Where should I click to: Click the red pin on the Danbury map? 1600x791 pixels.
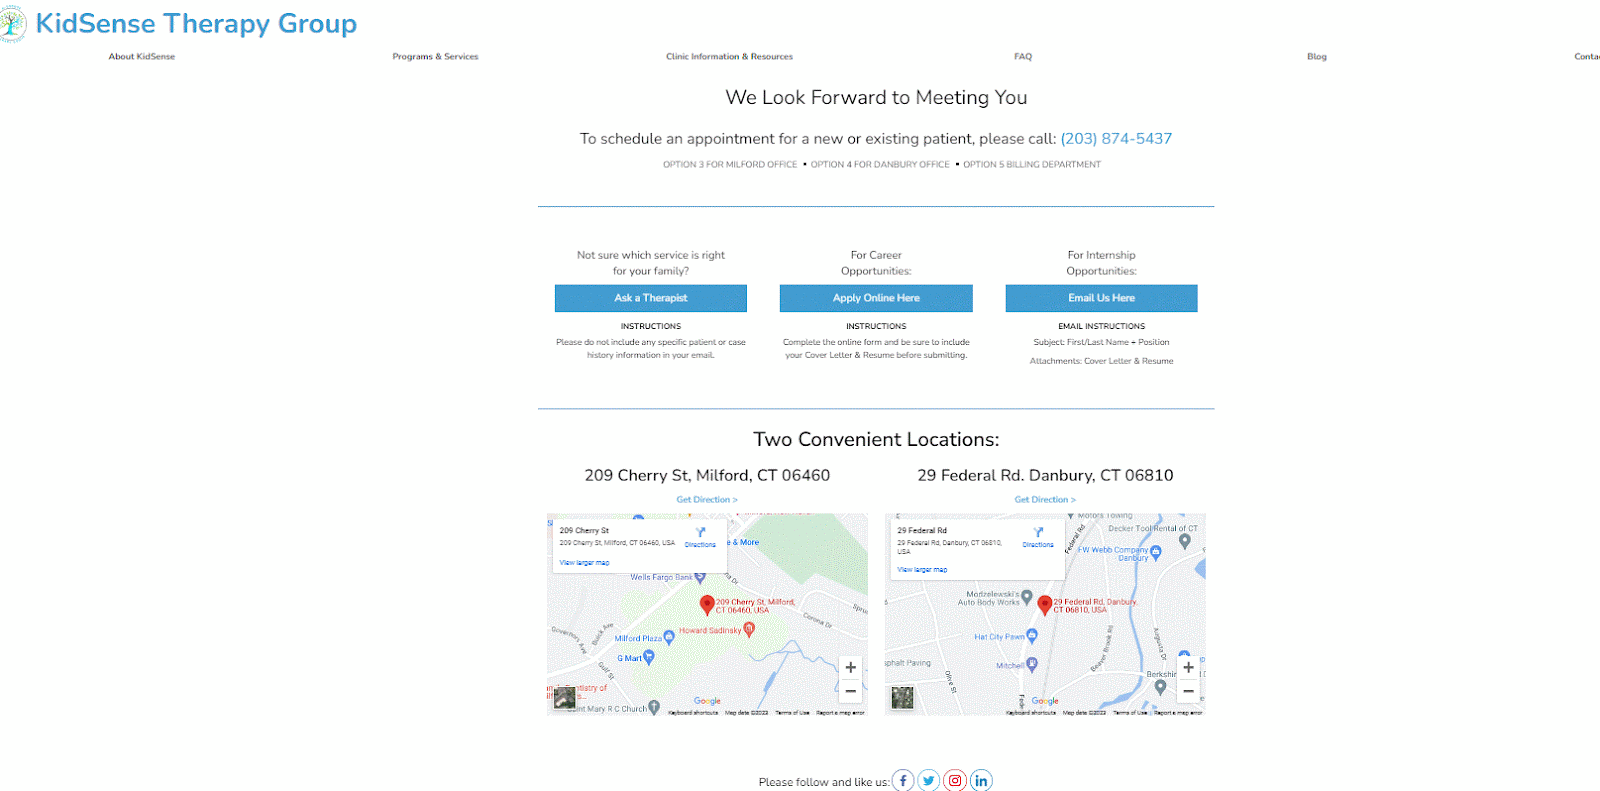(1045, 604)
